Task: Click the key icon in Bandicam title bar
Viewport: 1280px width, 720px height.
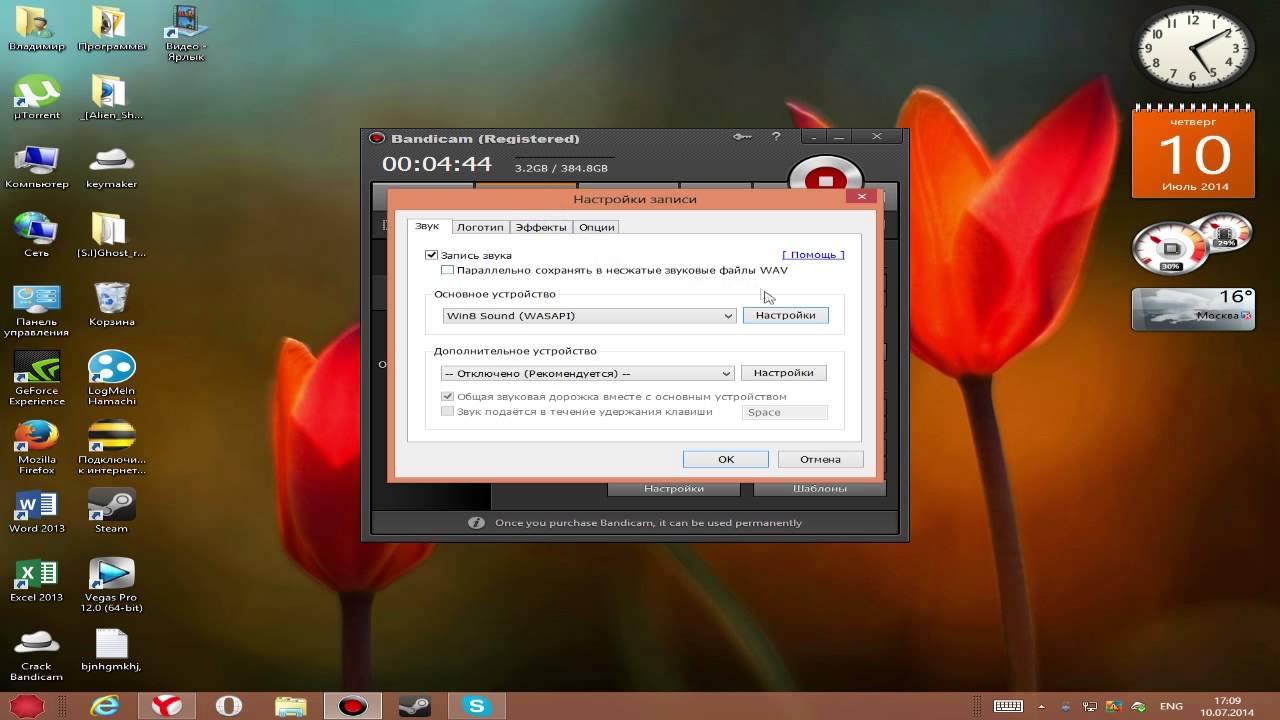Action: pyautogui.click(x=742, y=137)
